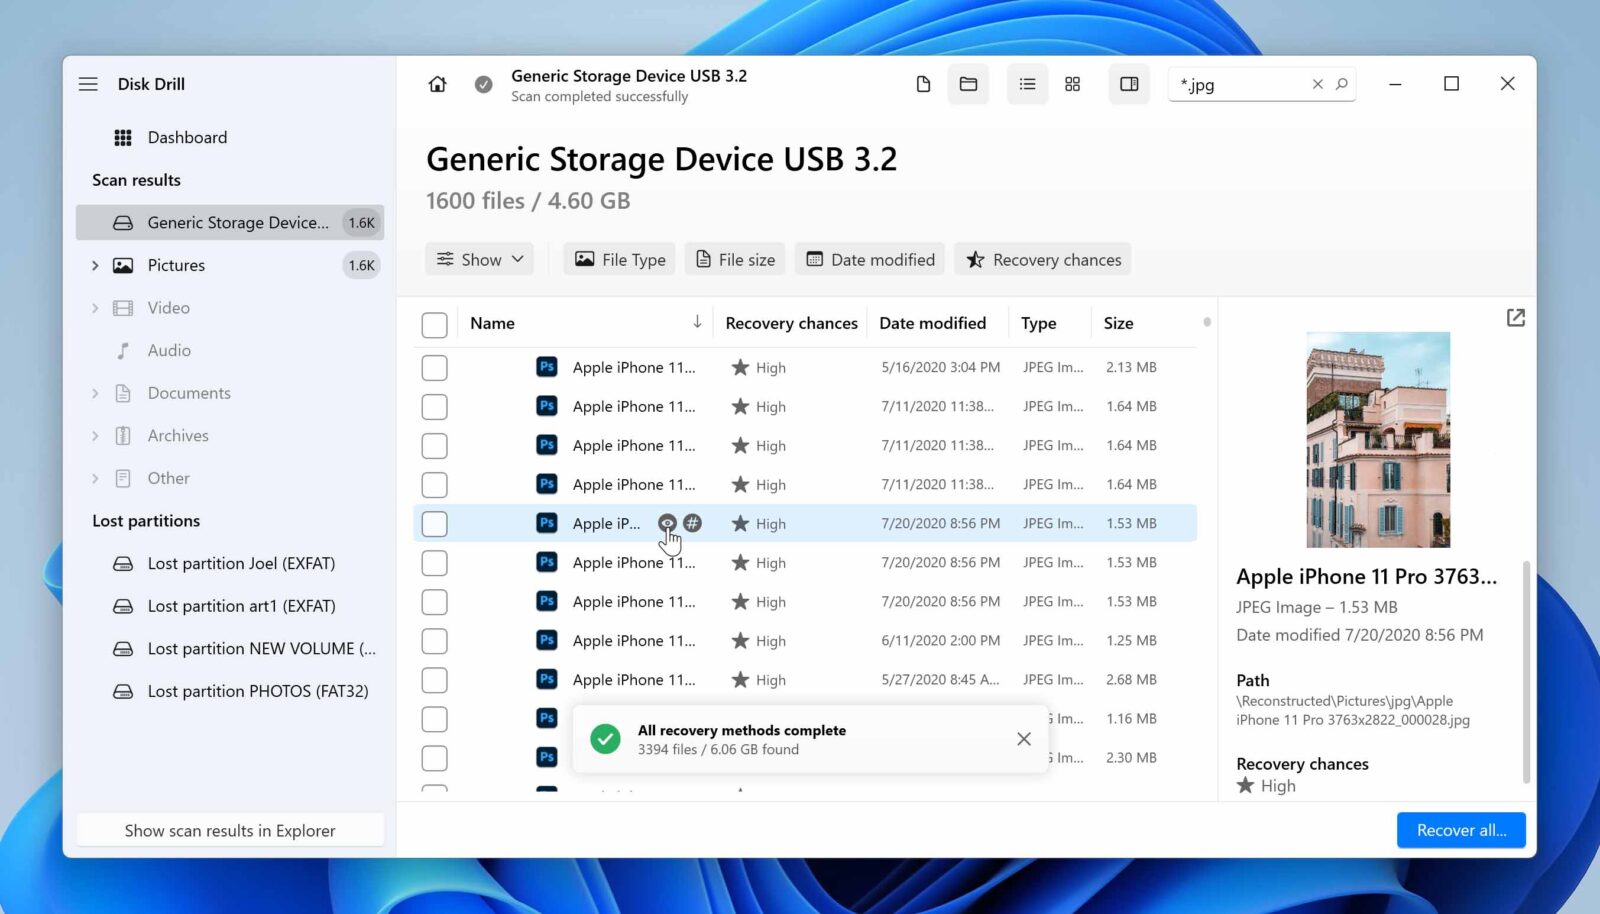This screenshot has height=914, width=1600.
Task: Open the Dashboard from the sidebar
Action: 188,137
